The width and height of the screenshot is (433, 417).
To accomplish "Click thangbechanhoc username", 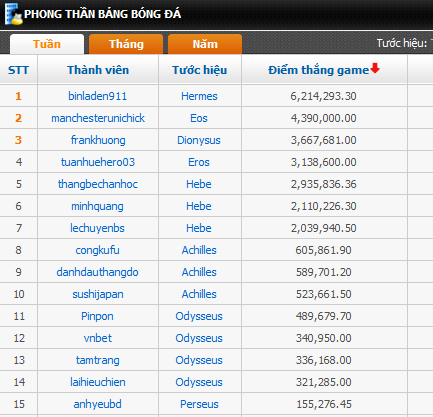I will [x=98, y=184].
